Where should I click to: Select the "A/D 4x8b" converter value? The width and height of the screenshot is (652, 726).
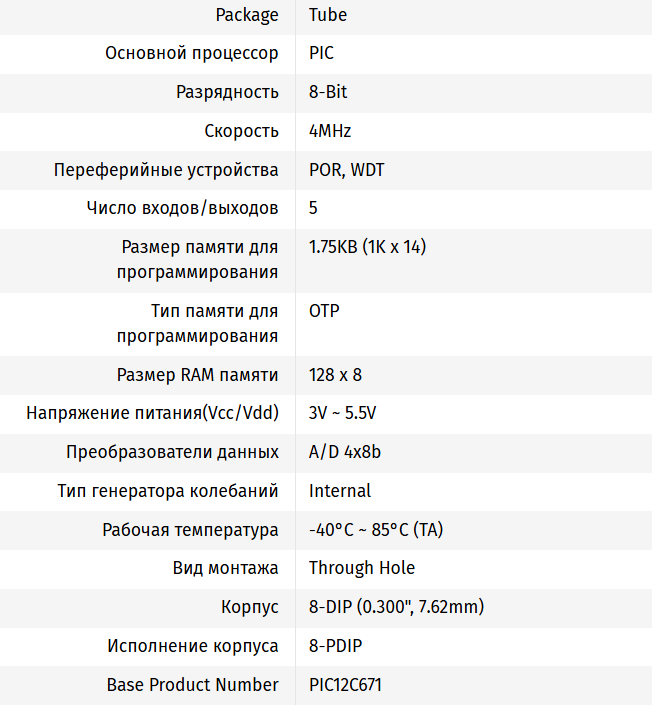coord(344,452)
